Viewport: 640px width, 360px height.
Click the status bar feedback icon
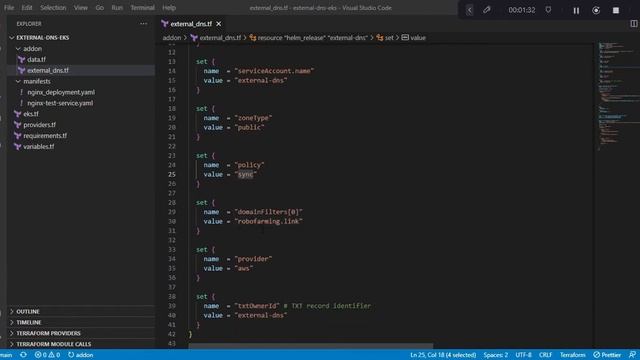(x=632, y=355)
